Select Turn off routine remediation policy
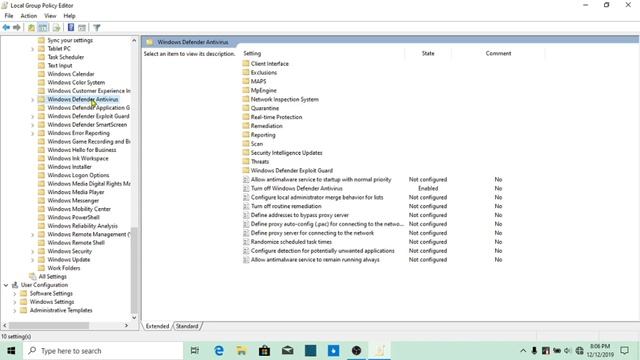Screen dimensions: 640x360 tap(286, 207)
